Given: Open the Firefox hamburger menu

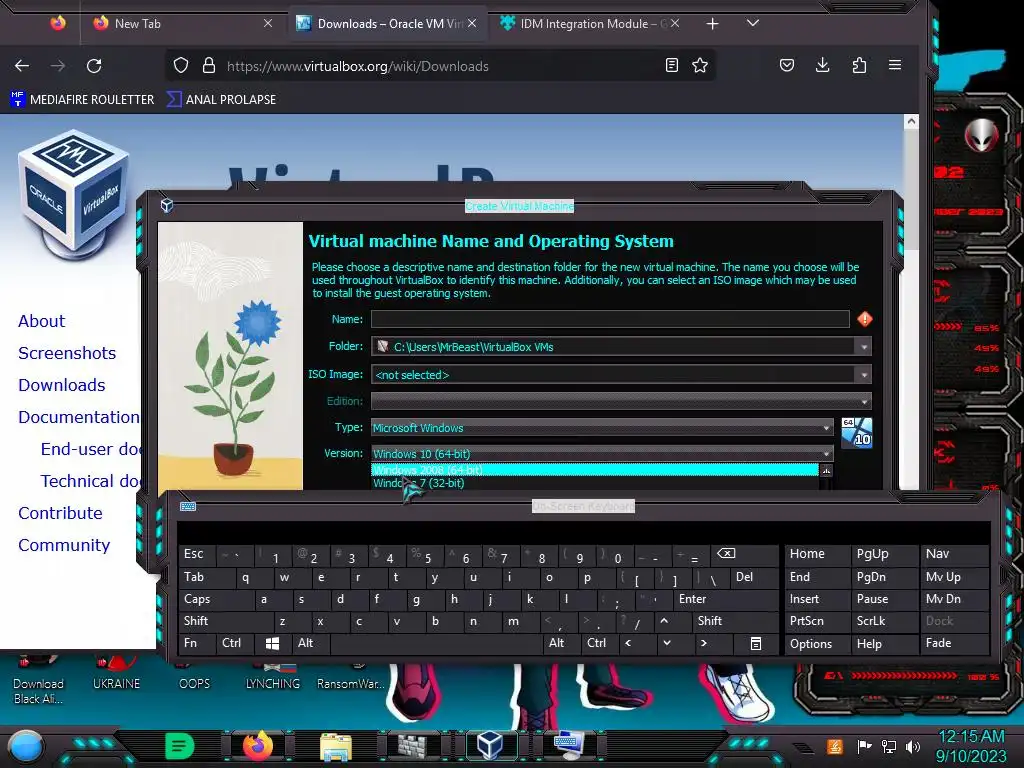Looking at the screenshot, I should pos(895,65).
